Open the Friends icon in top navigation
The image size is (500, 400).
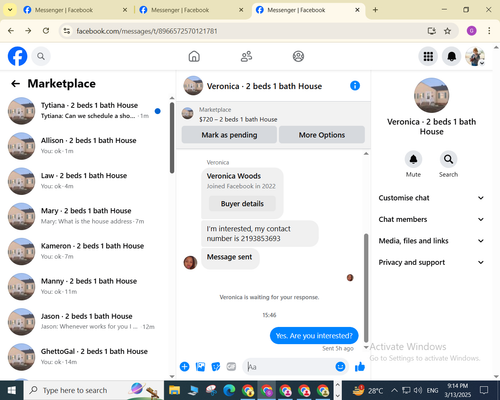pos(246,56)
